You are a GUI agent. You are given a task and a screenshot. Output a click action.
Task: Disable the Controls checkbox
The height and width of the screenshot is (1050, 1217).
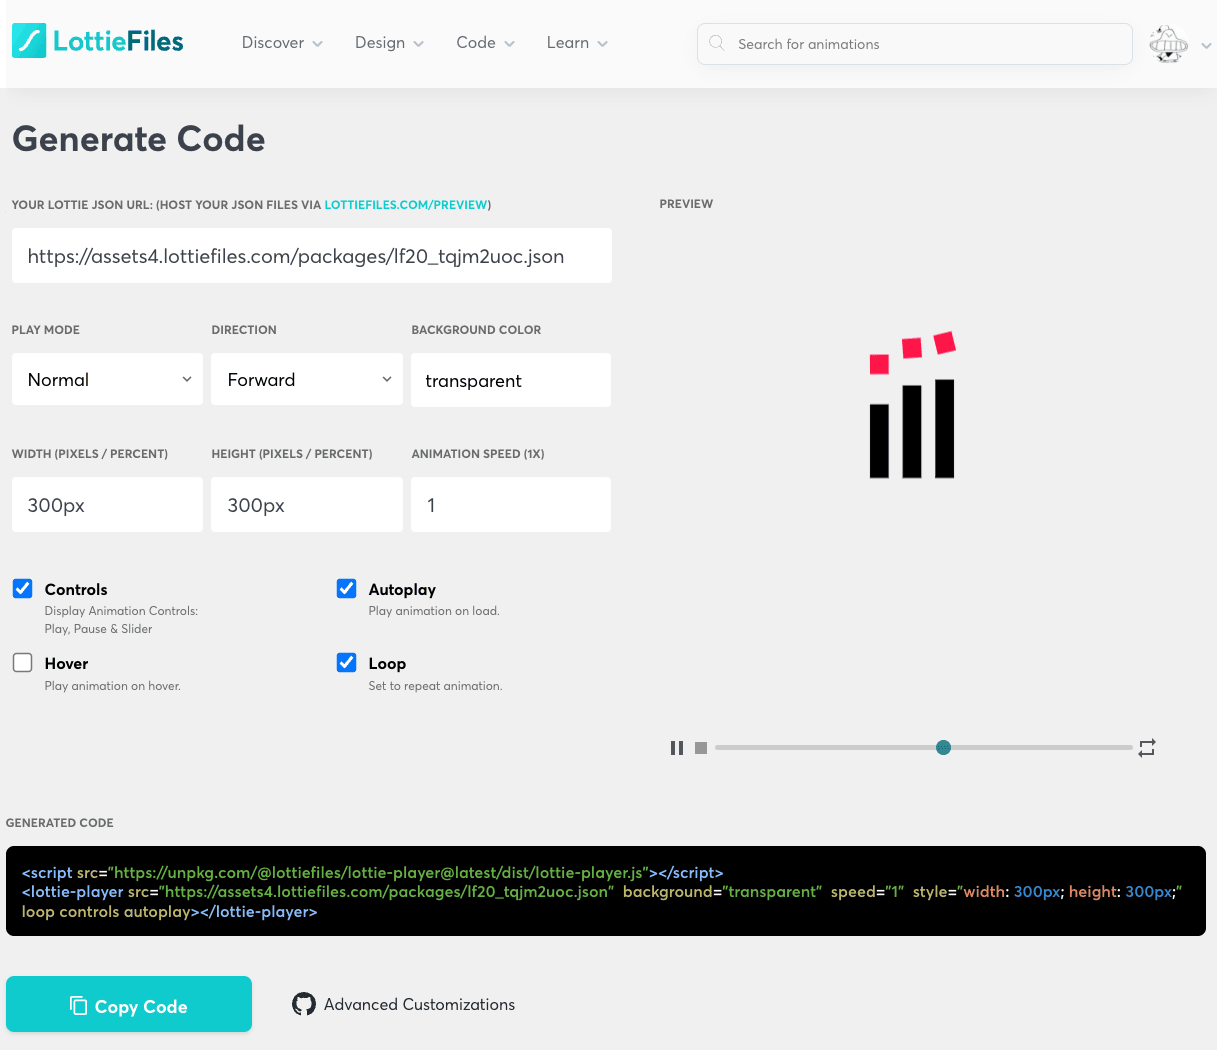(22, 588)
